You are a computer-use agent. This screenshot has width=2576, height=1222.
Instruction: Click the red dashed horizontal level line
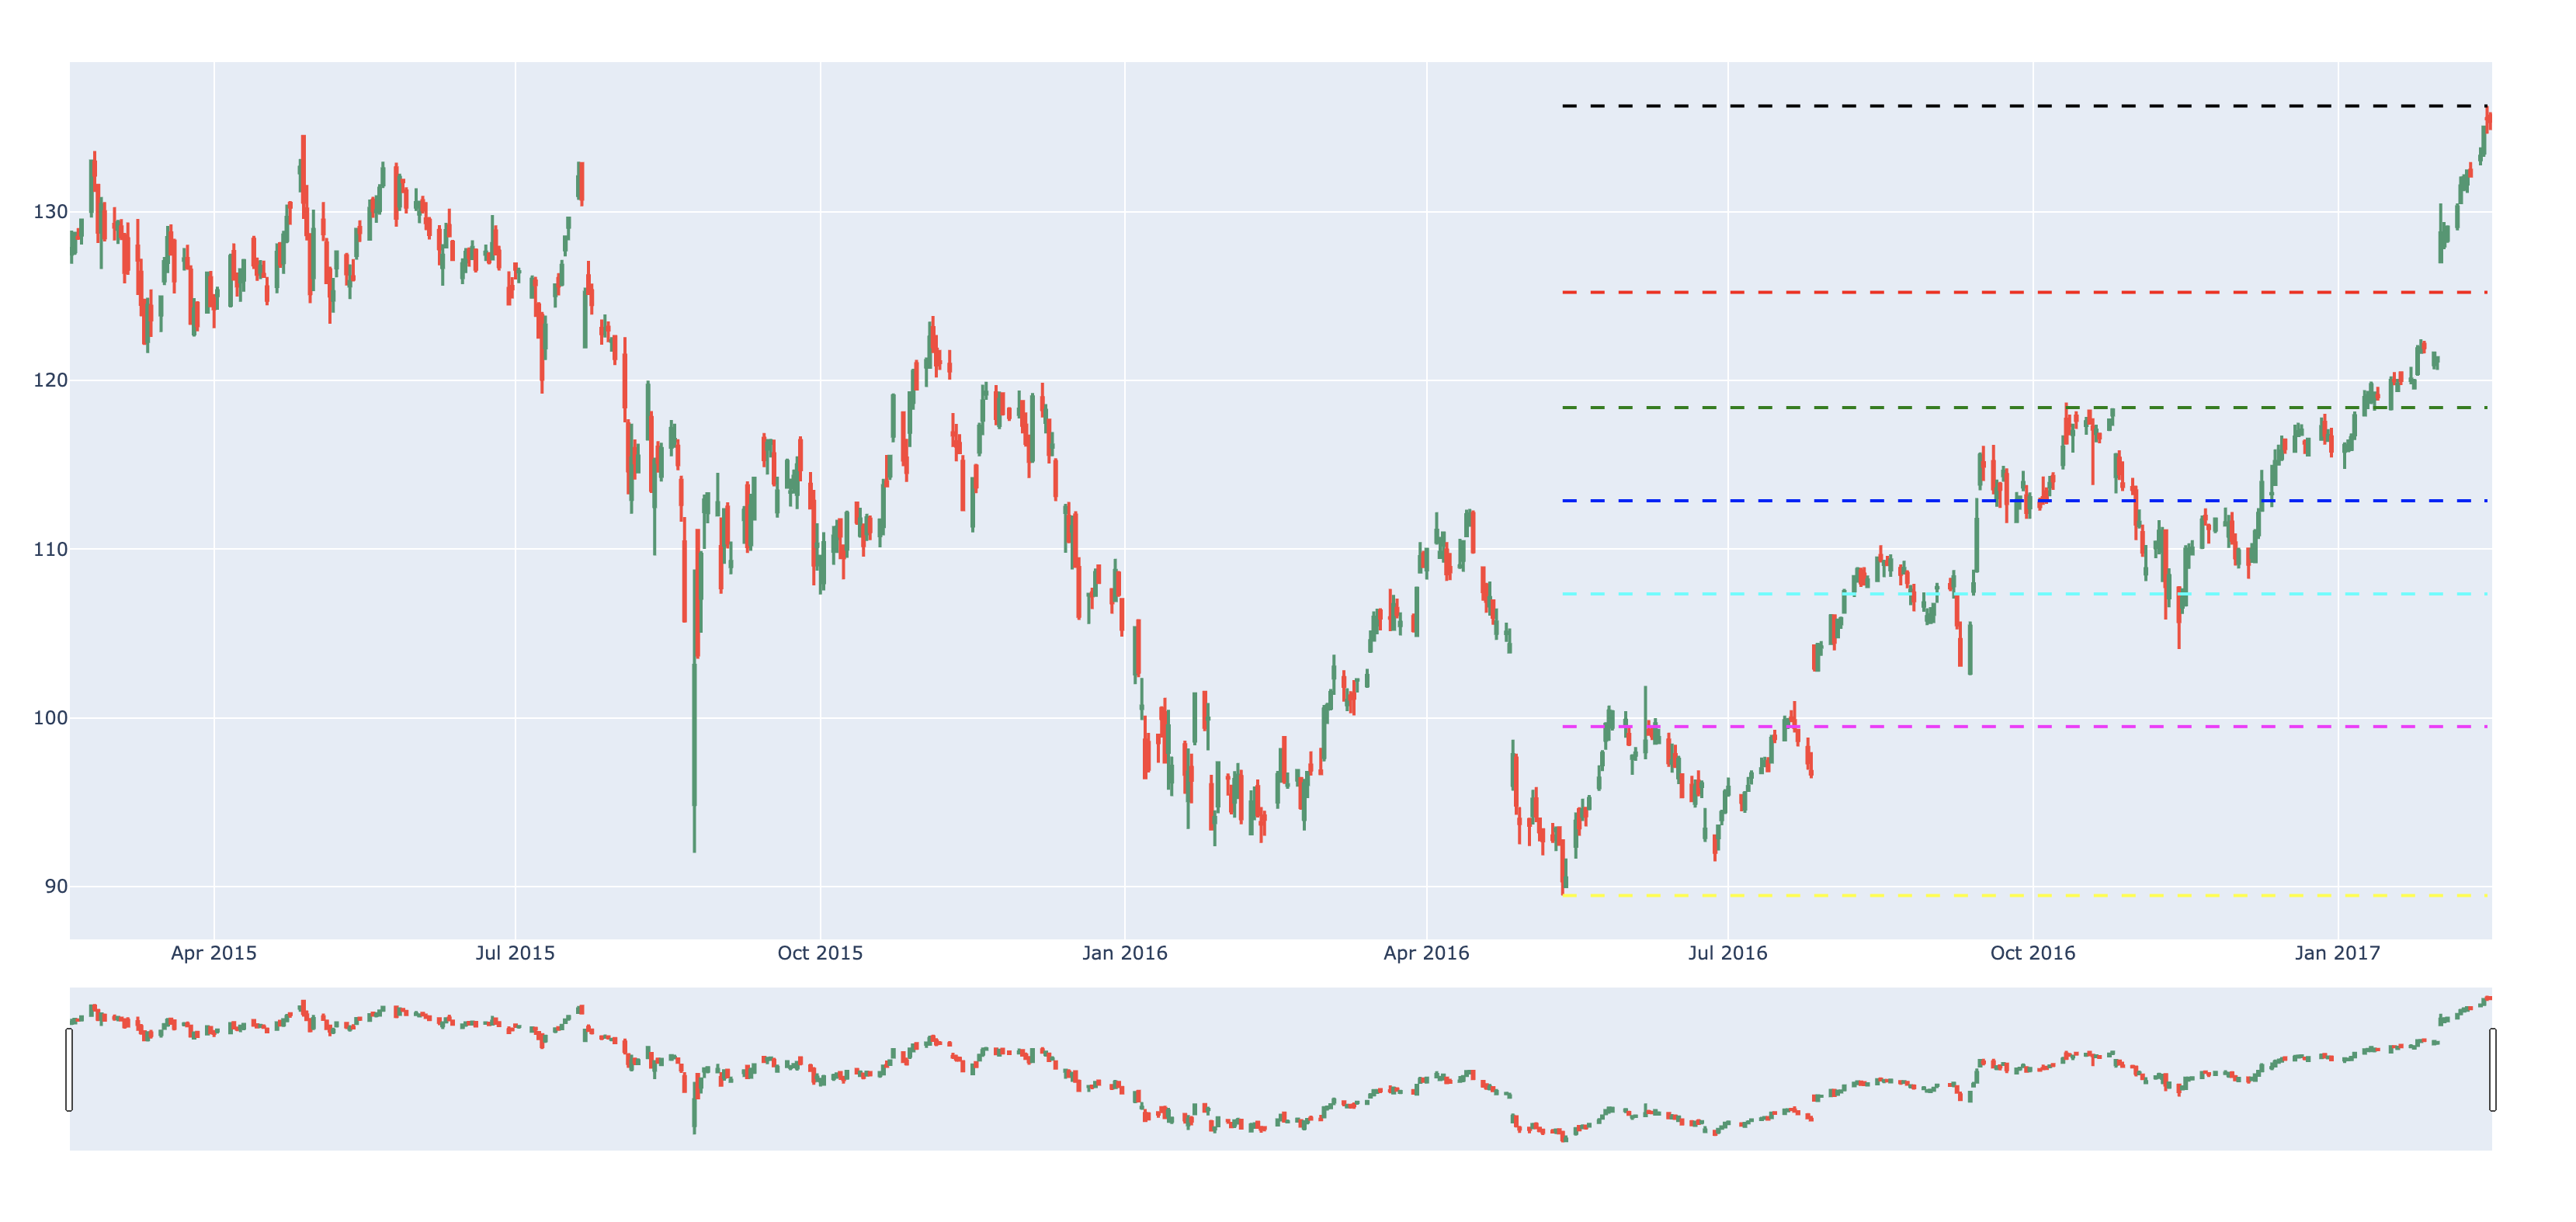pos(2025,292)
